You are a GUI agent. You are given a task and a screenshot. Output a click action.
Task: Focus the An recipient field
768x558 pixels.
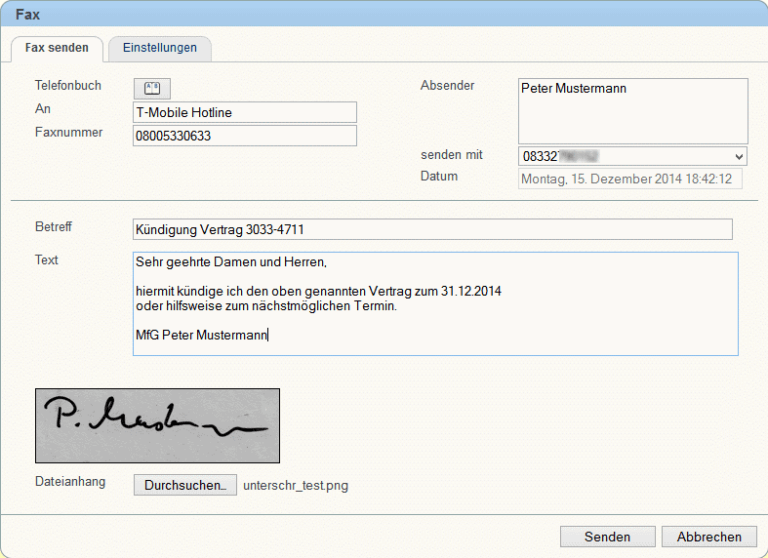244,112
